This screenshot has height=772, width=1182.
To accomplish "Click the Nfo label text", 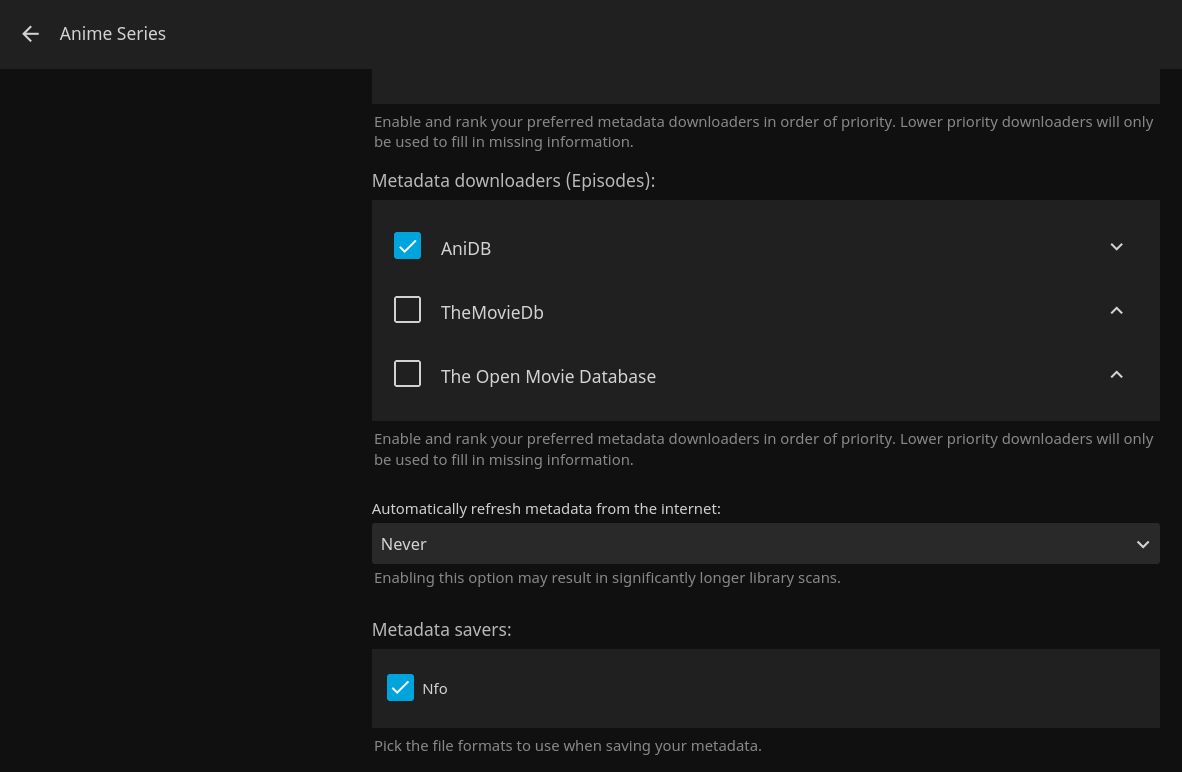I will pyautogui.click(x=435, y=688).
